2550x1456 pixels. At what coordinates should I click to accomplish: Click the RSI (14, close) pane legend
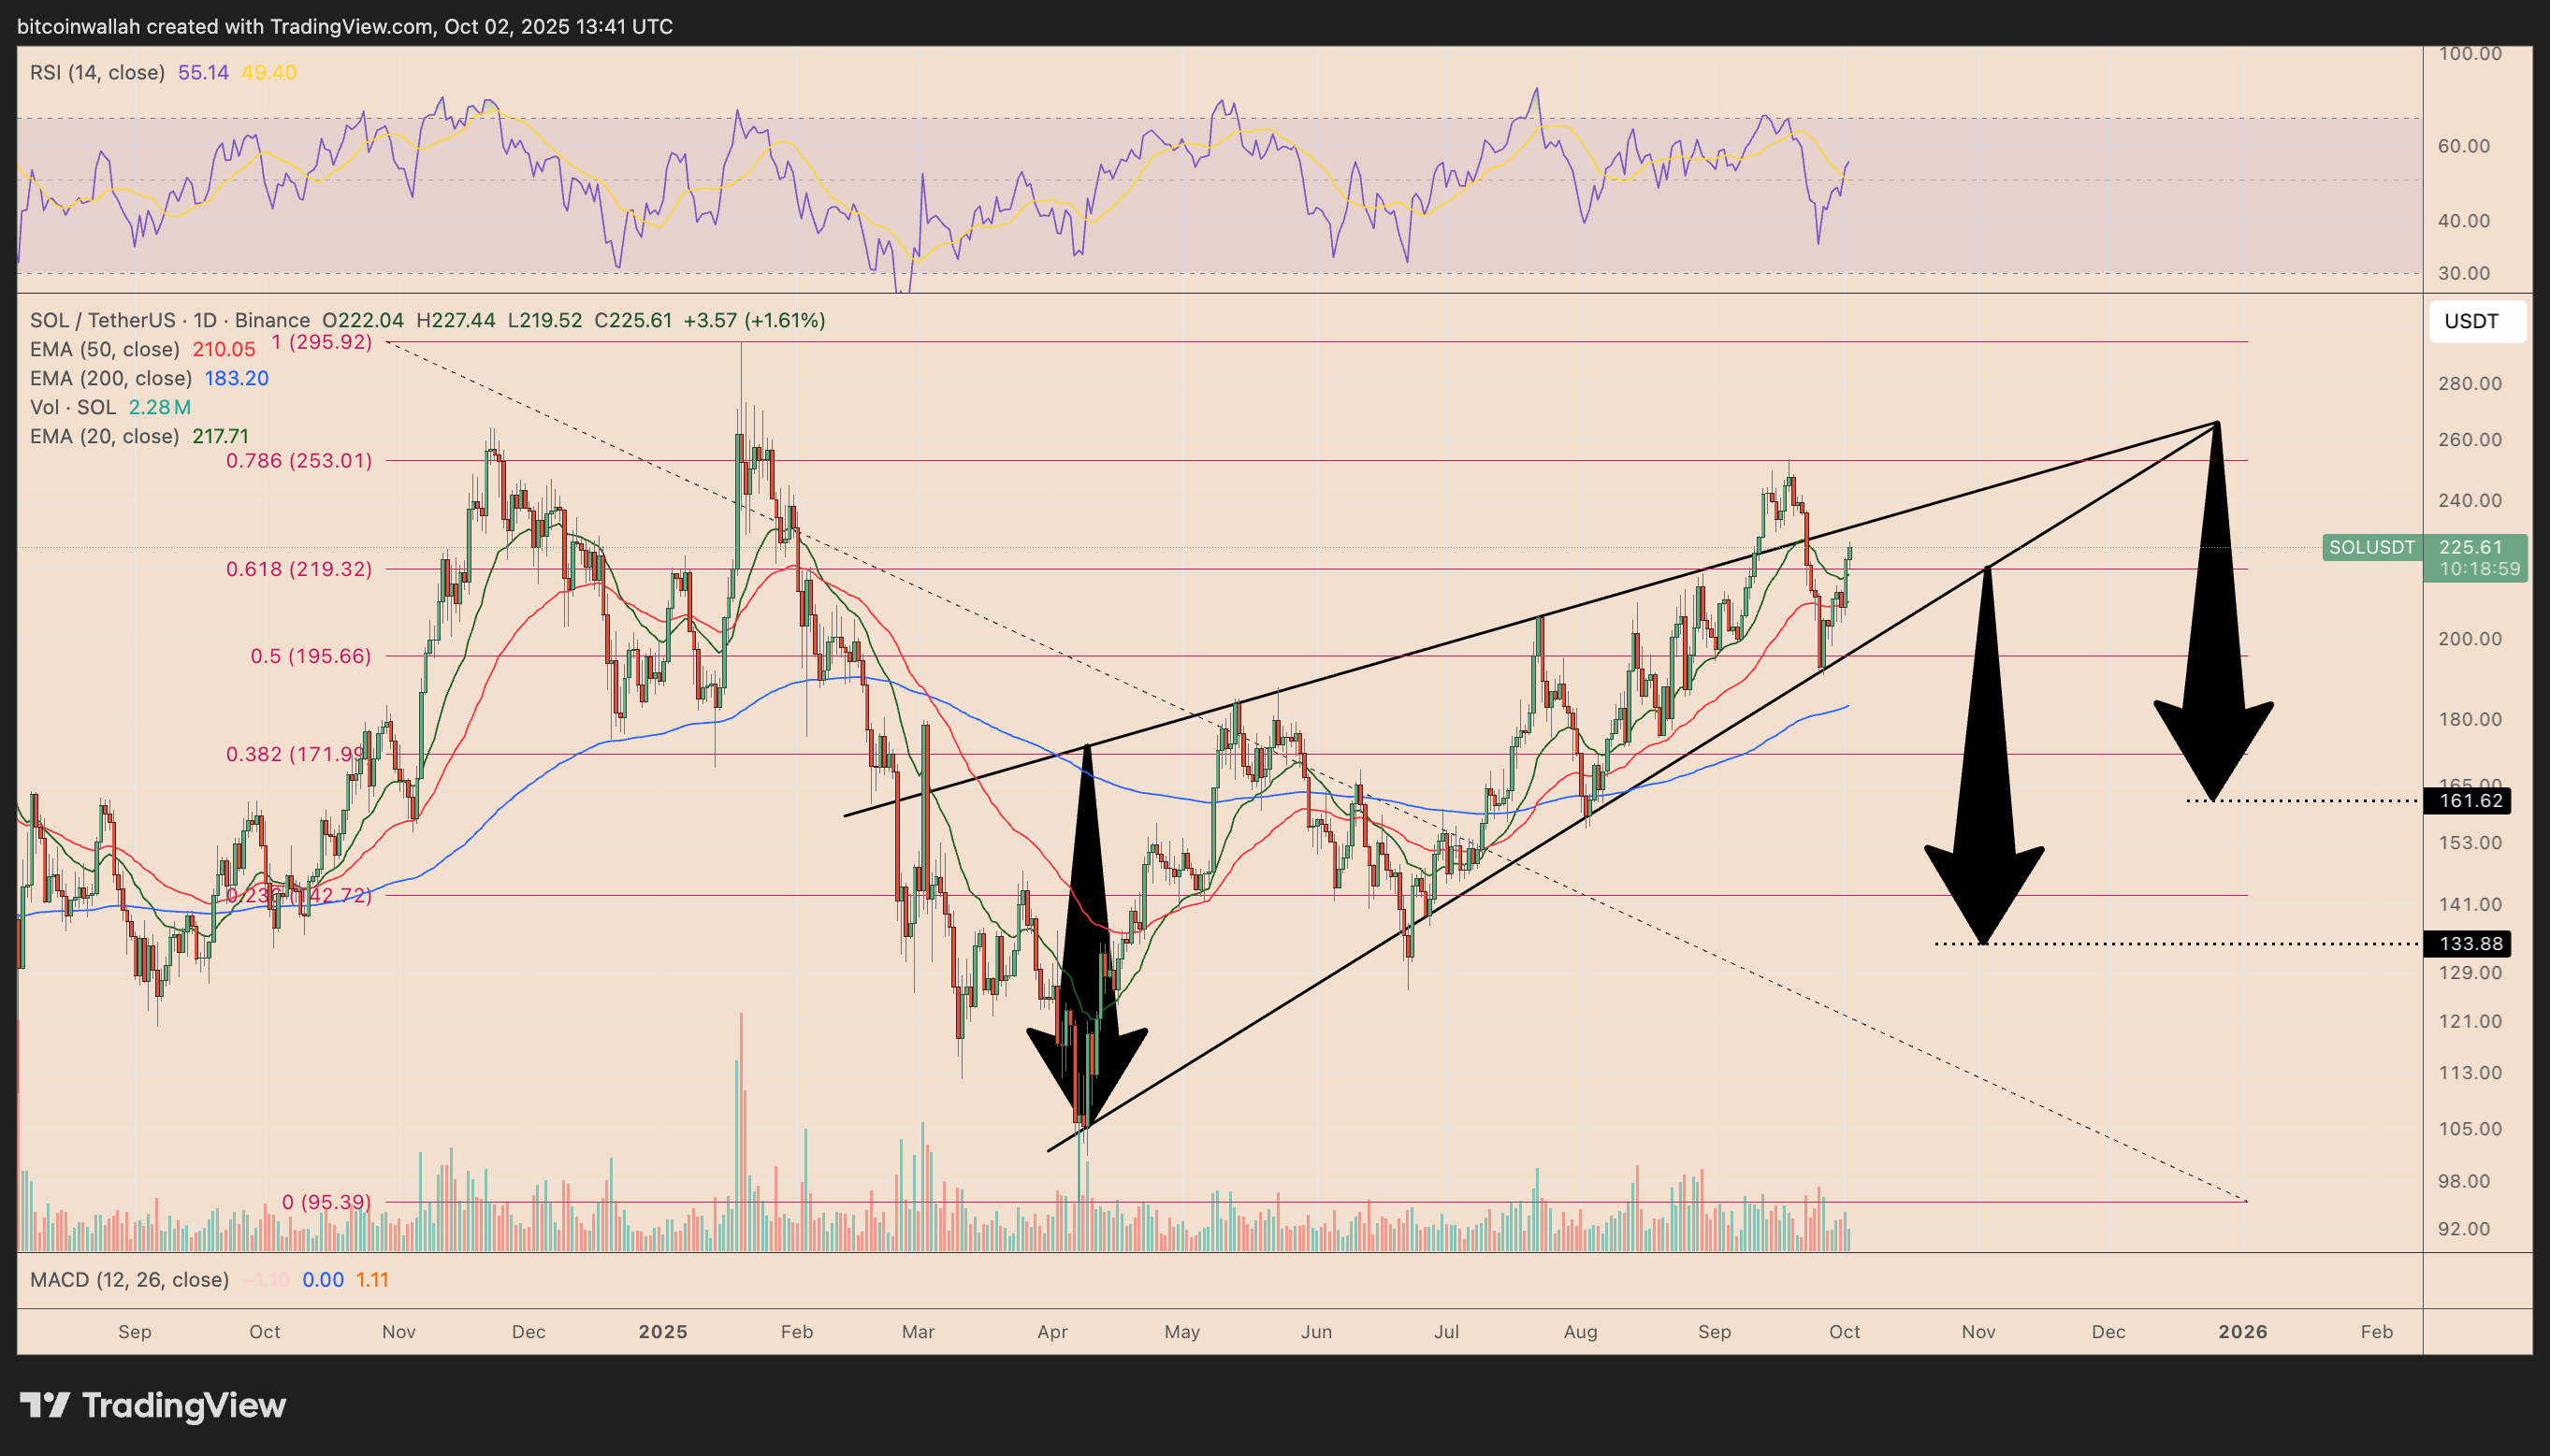coord(97,72)
